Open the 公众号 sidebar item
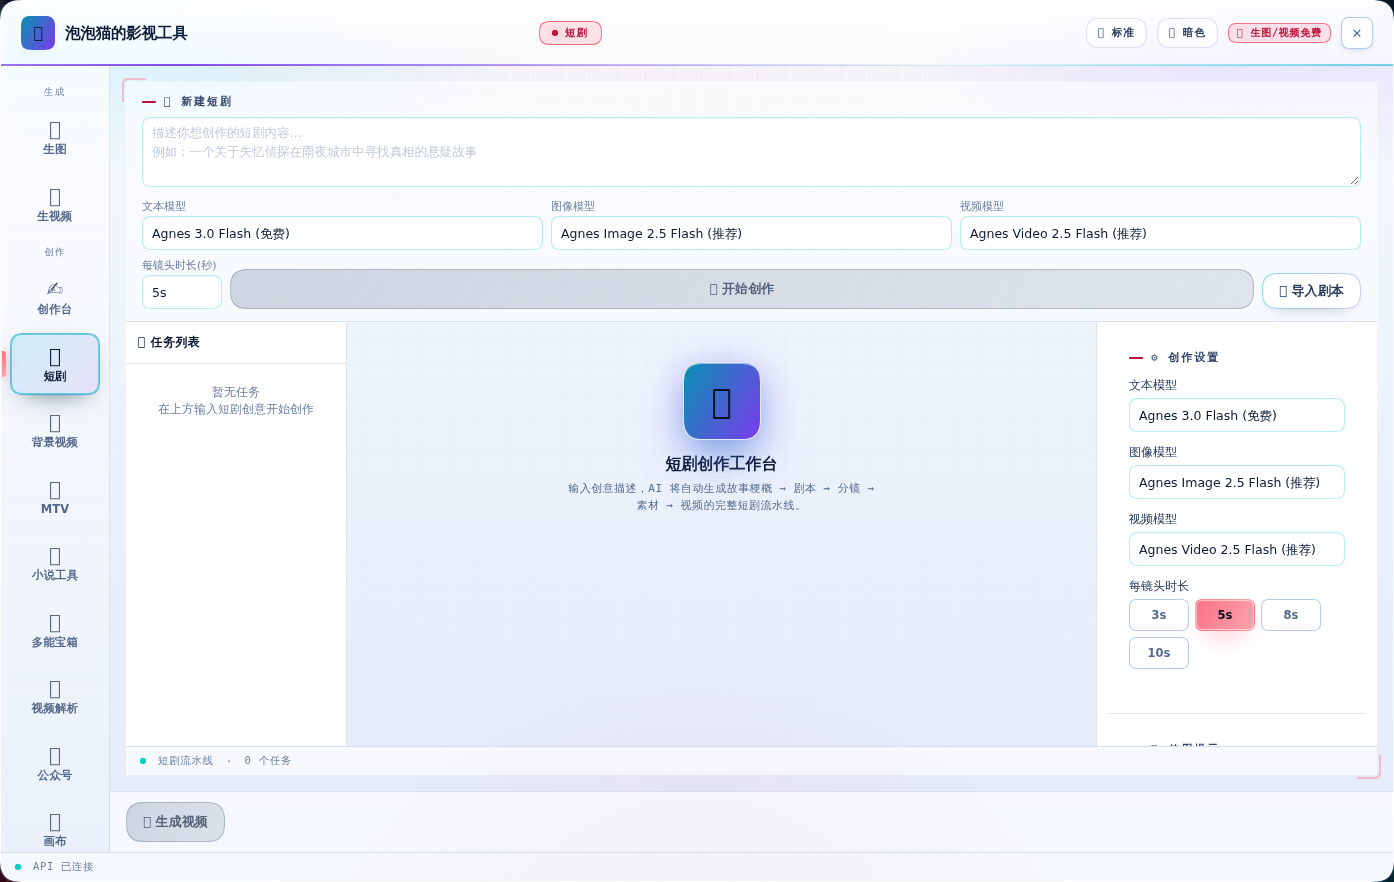This screenshot has width=1394, height=882. pyautogui.click(x=55, y=764)
